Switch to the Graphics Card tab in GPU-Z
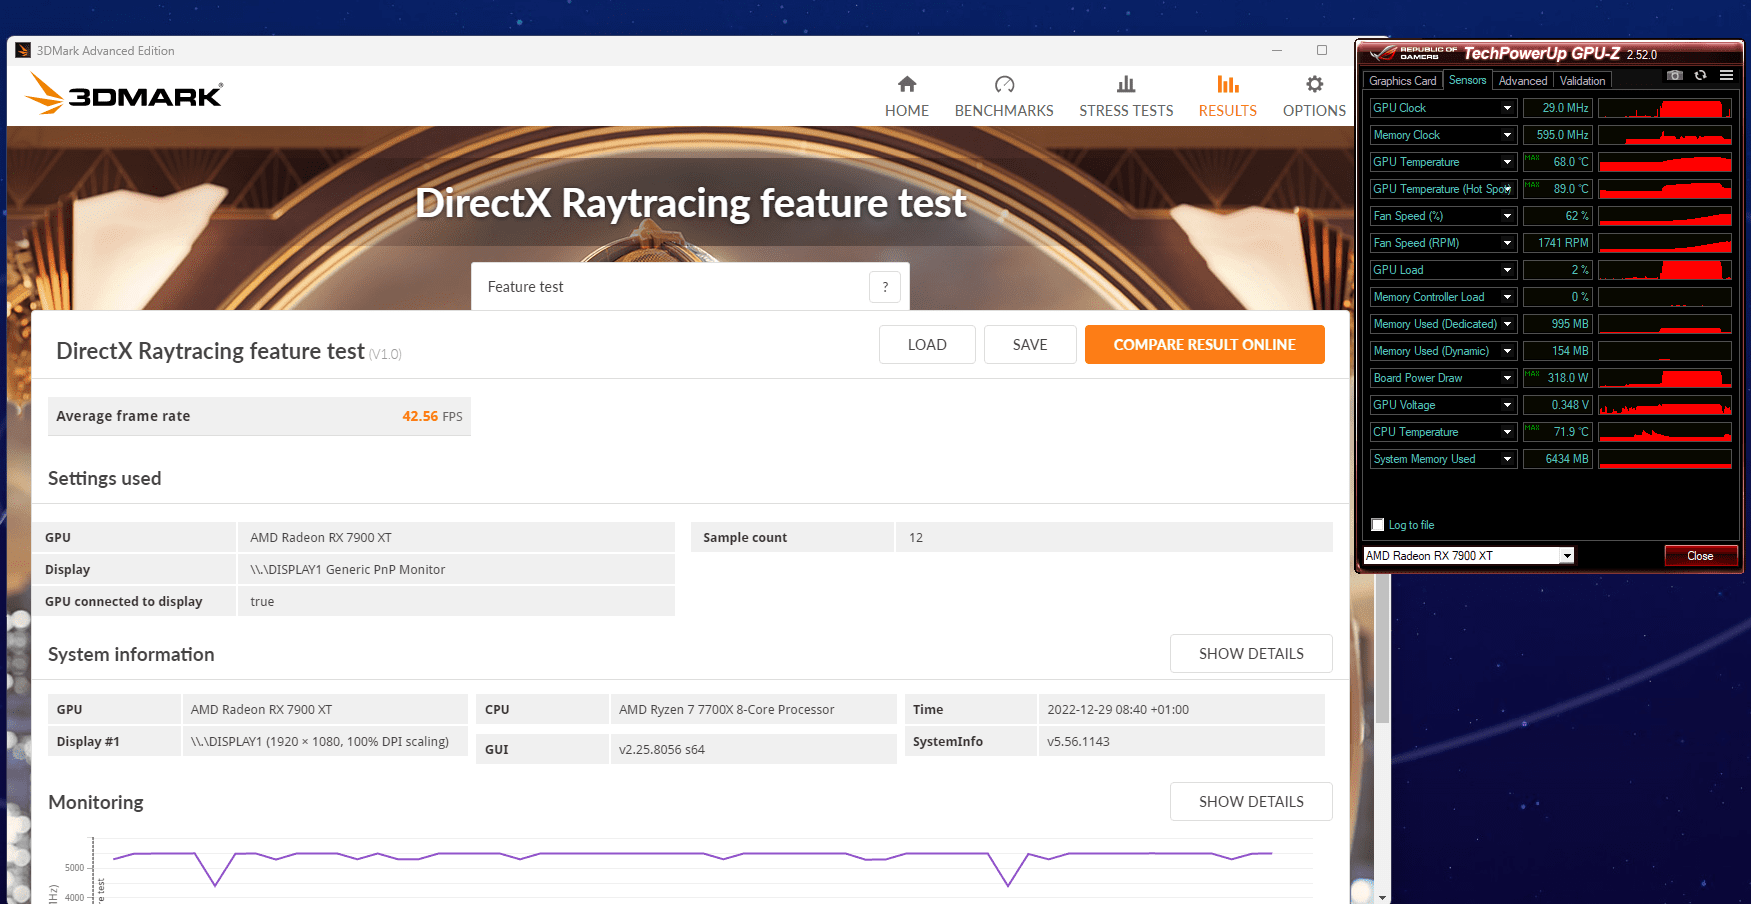Image resolution: width=1751 pixels, height=904 pixels. click(1402, 81)
